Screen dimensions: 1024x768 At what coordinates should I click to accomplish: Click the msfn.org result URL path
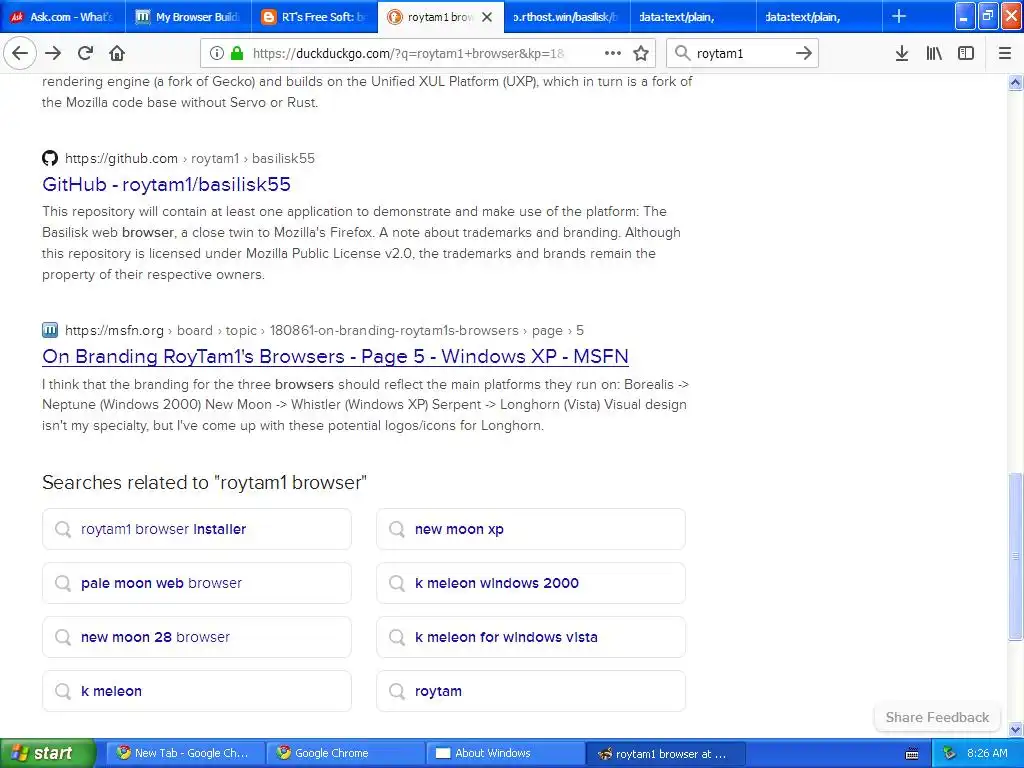coord(325,330)
